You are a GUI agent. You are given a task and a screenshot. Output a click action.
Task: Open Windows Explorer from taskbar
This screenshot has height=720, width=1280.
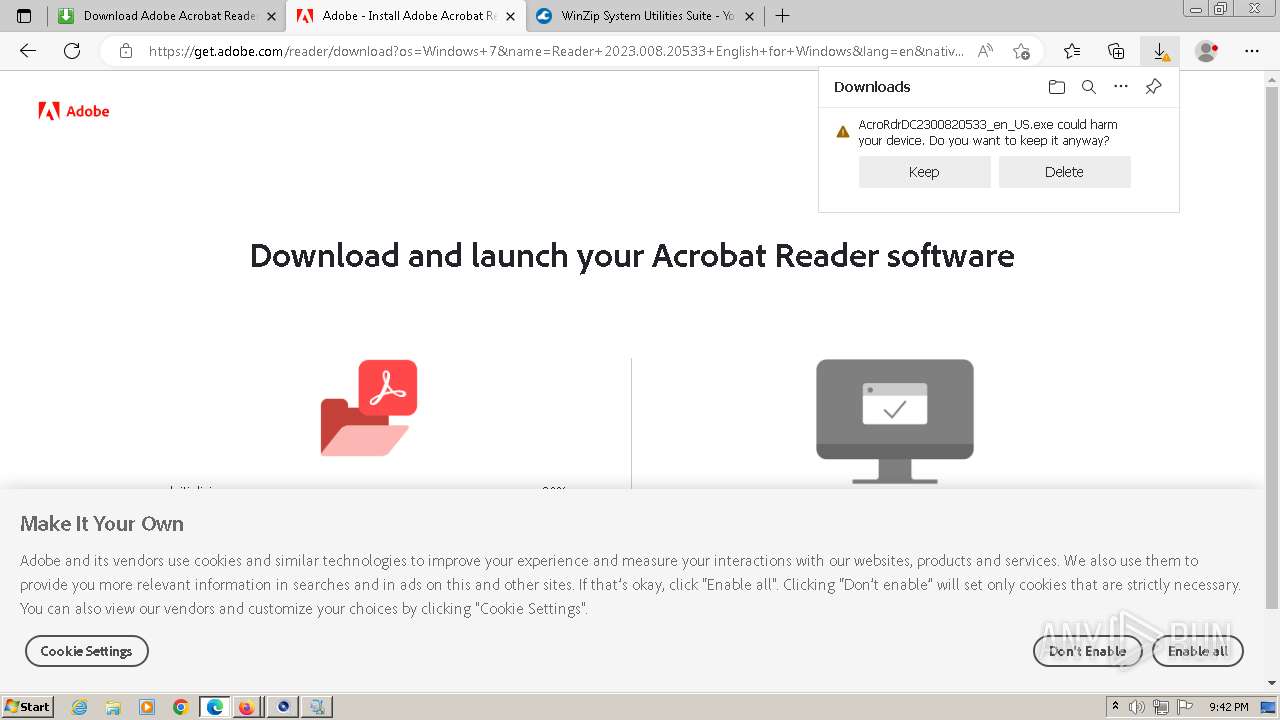click(113, 707)
